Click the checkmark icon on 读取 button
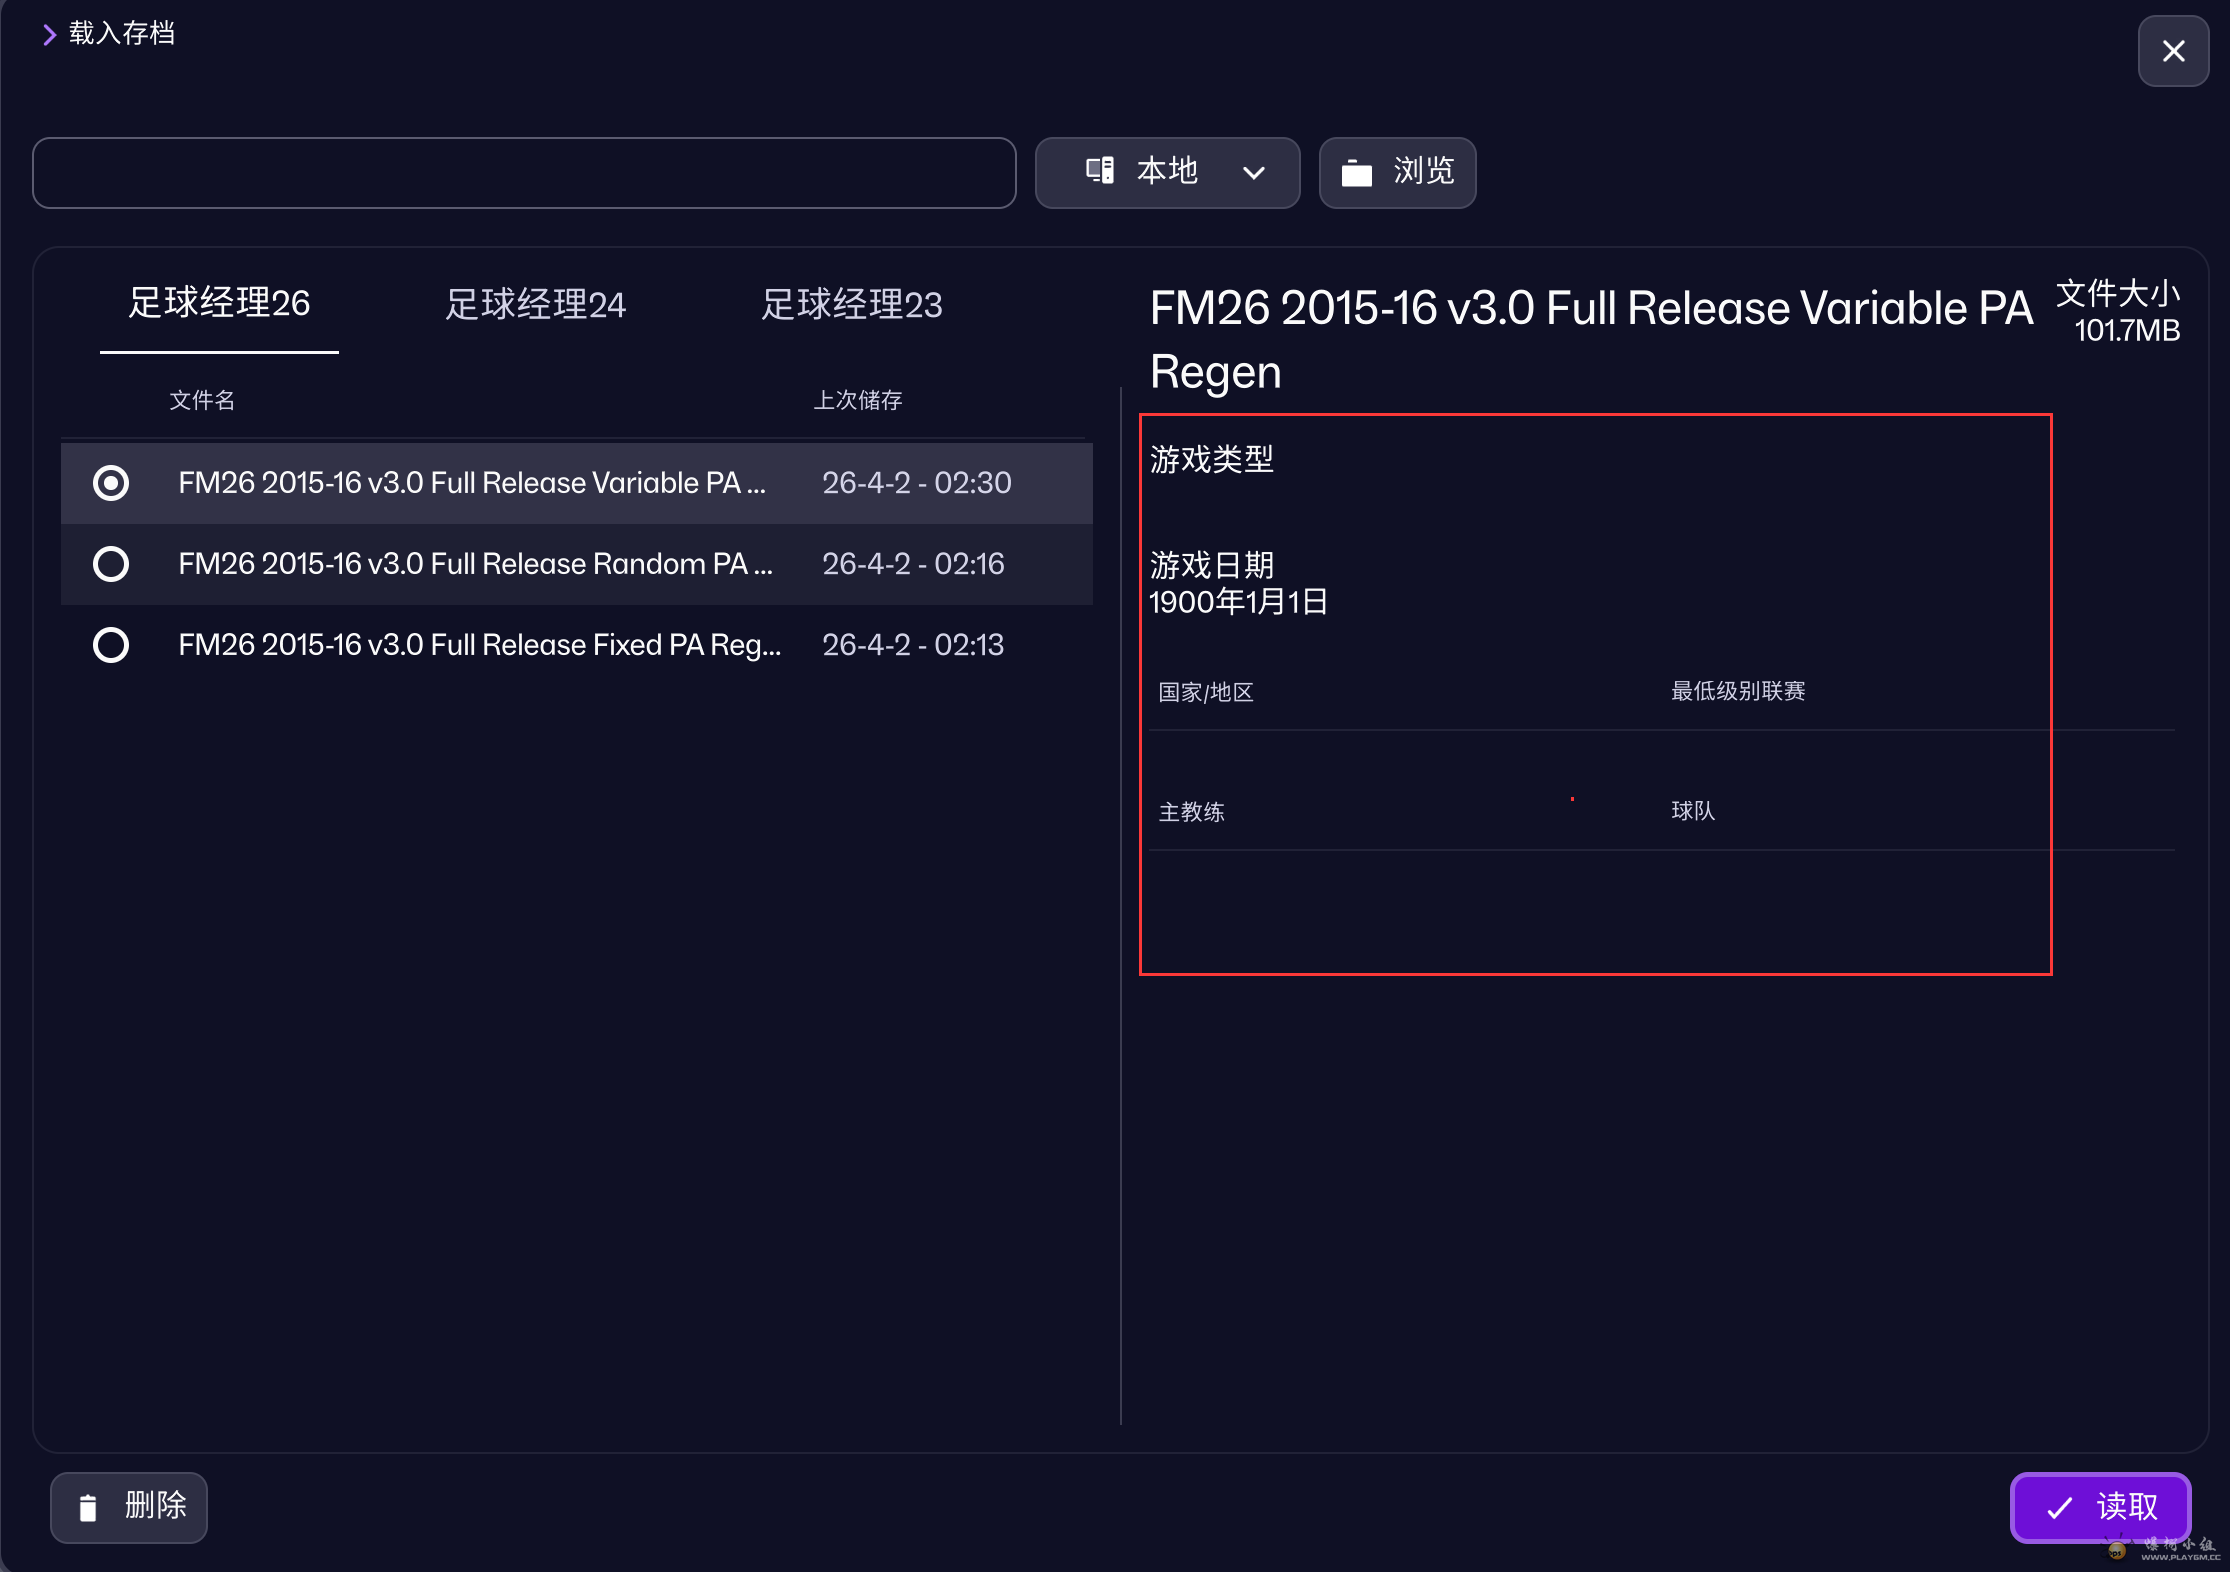This screenshot has height=1572, width=2230. point(2059,1508)
